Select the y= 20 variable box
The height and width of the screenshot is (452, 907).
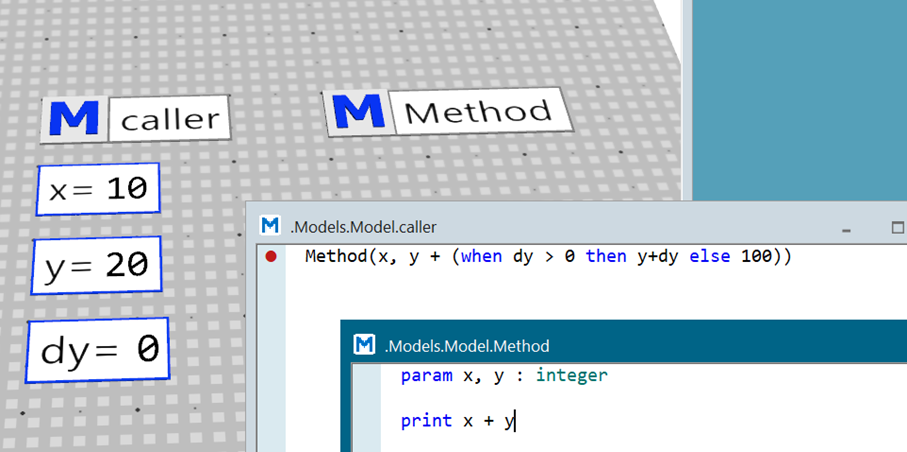click(97, 265)
